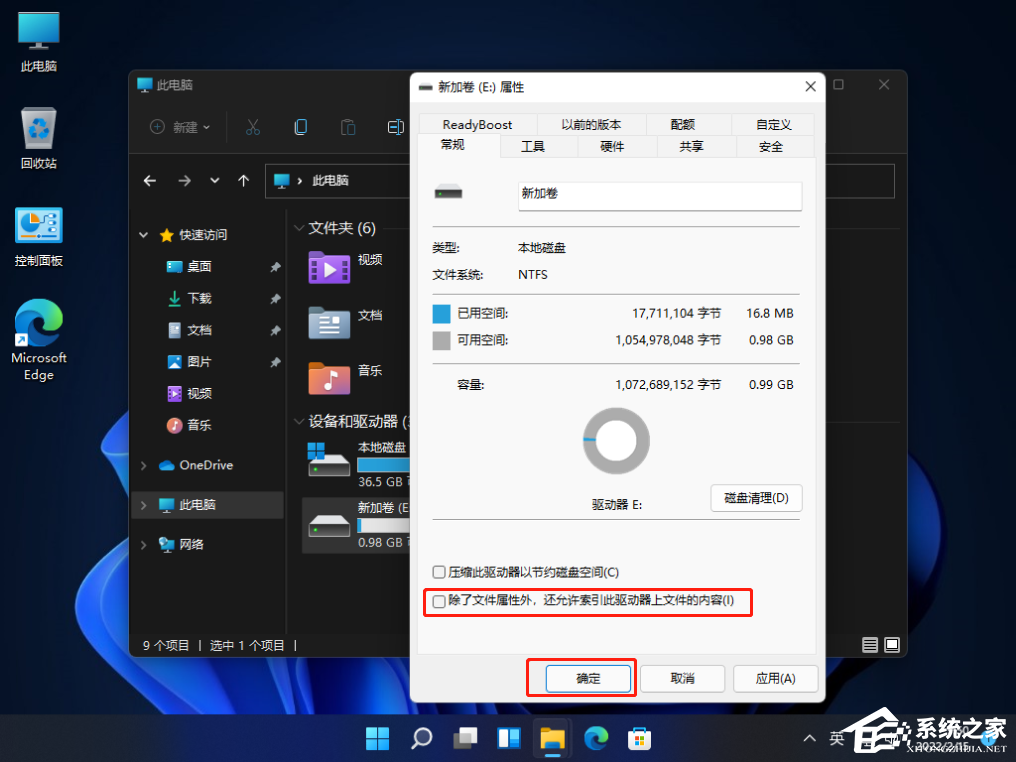
Task: Click the Copy icon in Explorer toolbar
Action: (x=301, y=127)
